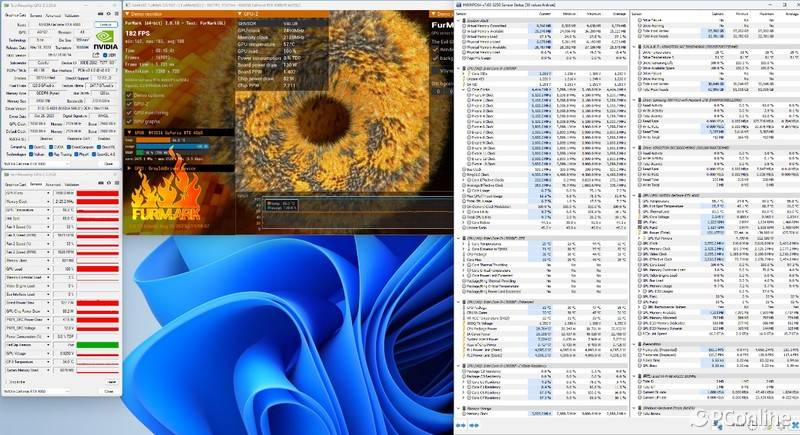Open Validation tab in top GPU-Z window
Viewport: 800px width, 435px height.
71,15
